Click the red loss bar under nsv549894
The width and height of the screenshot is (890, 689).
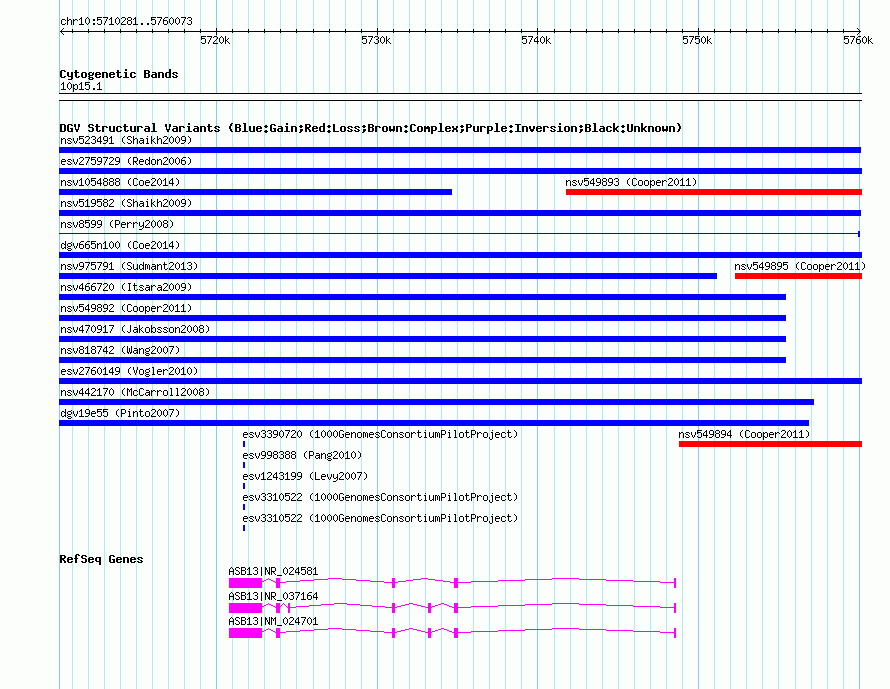770,444
